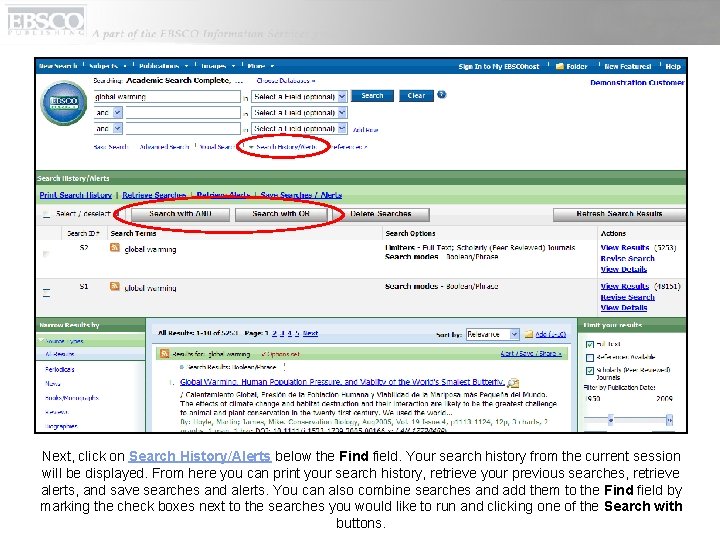720x540 pixels.
Task: Open the More menu
Action: tap(260, 66)
